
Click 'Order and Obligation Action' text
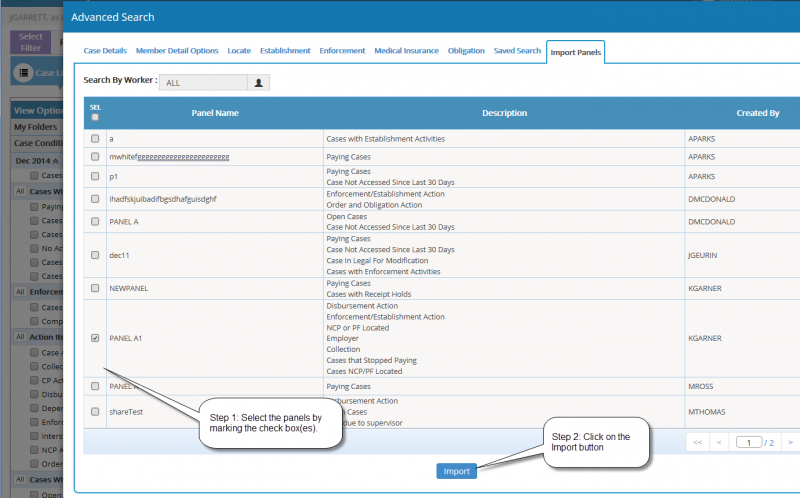[x=374, y=205]
